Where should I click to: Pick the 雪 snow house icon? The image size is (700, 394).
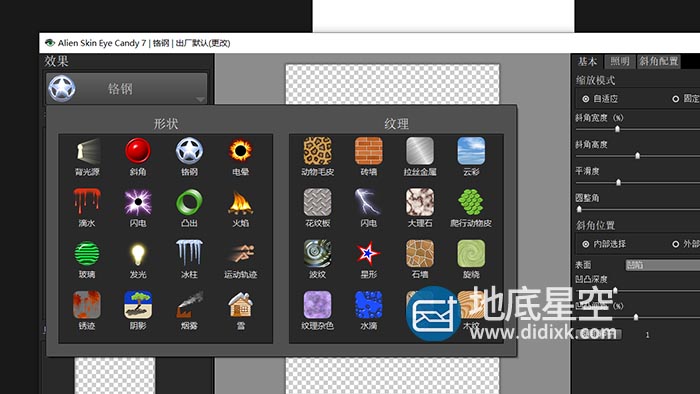(241, 305)
